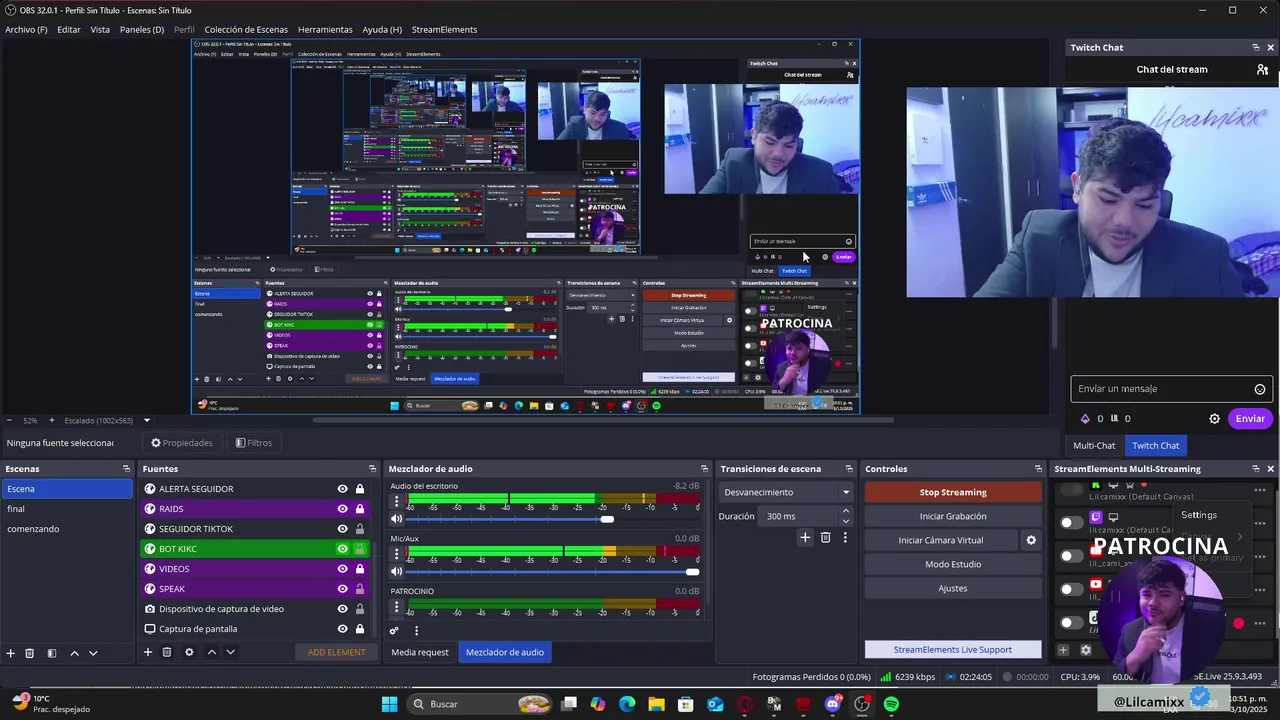The height and width of the screenshot is (720, 1280).
Task: Switch to Multi-Chat tab
Action: pos(1094,446)
